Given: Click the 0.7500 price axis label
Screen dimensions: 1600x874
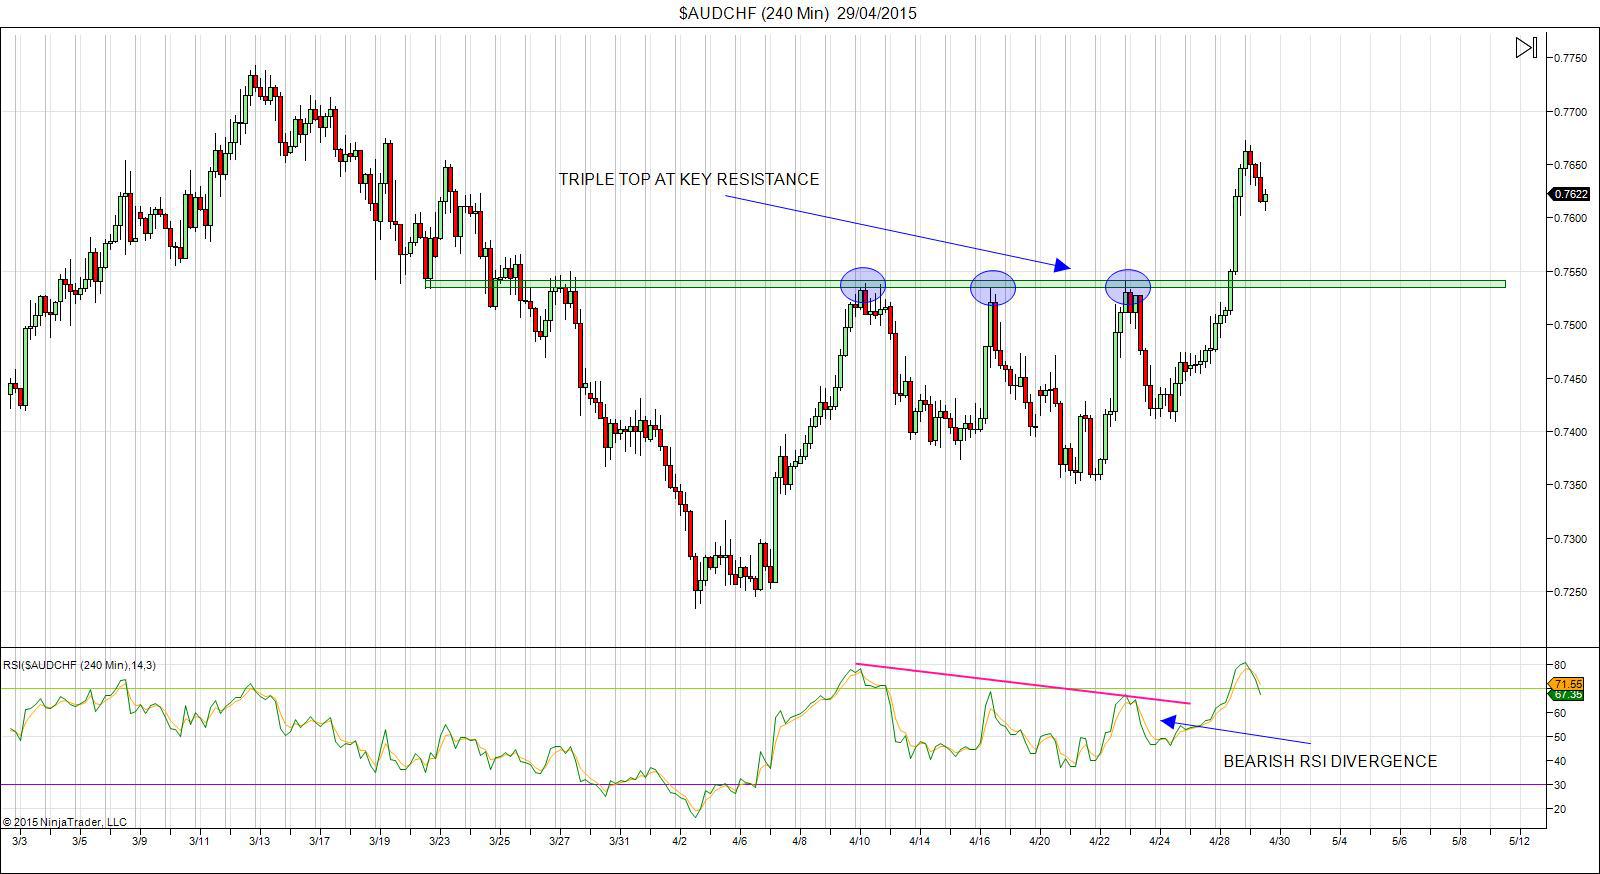Looking at the screenshot, I should [x=1570, y=325].
